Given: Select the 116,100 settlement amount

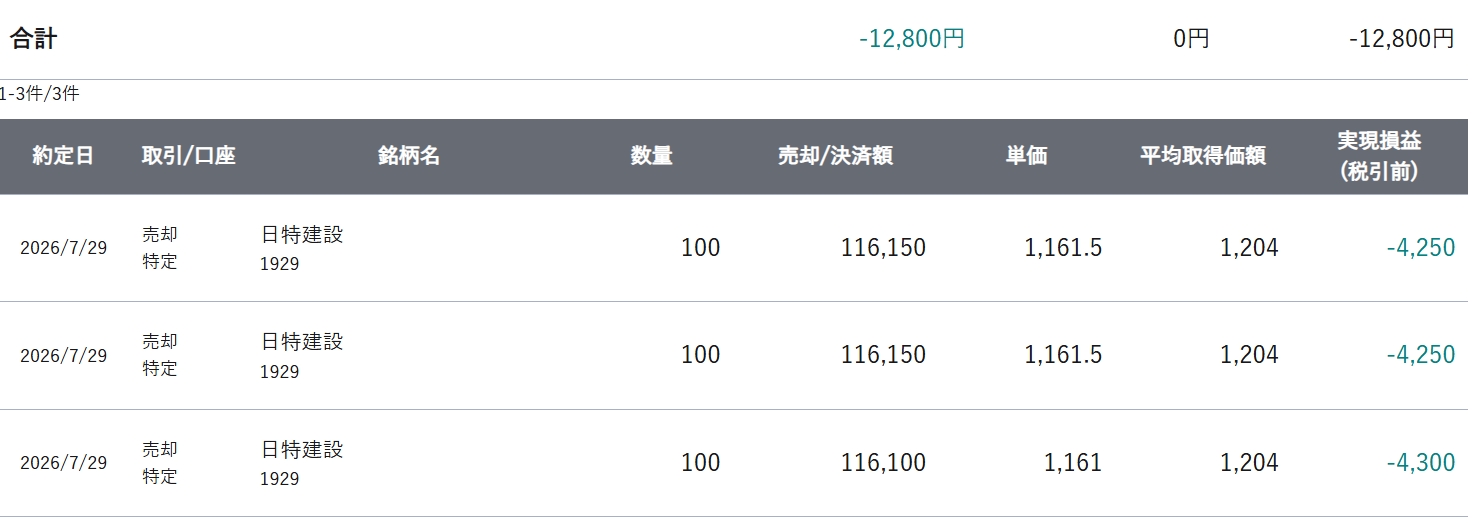Looking at the screenshot, I should click(x=884, y=463).
